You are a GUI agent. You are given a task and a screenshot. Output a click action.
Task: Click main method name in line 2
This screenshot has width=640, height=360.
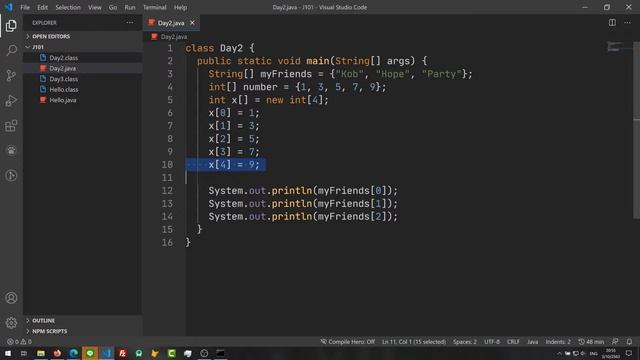click(318, 61)
